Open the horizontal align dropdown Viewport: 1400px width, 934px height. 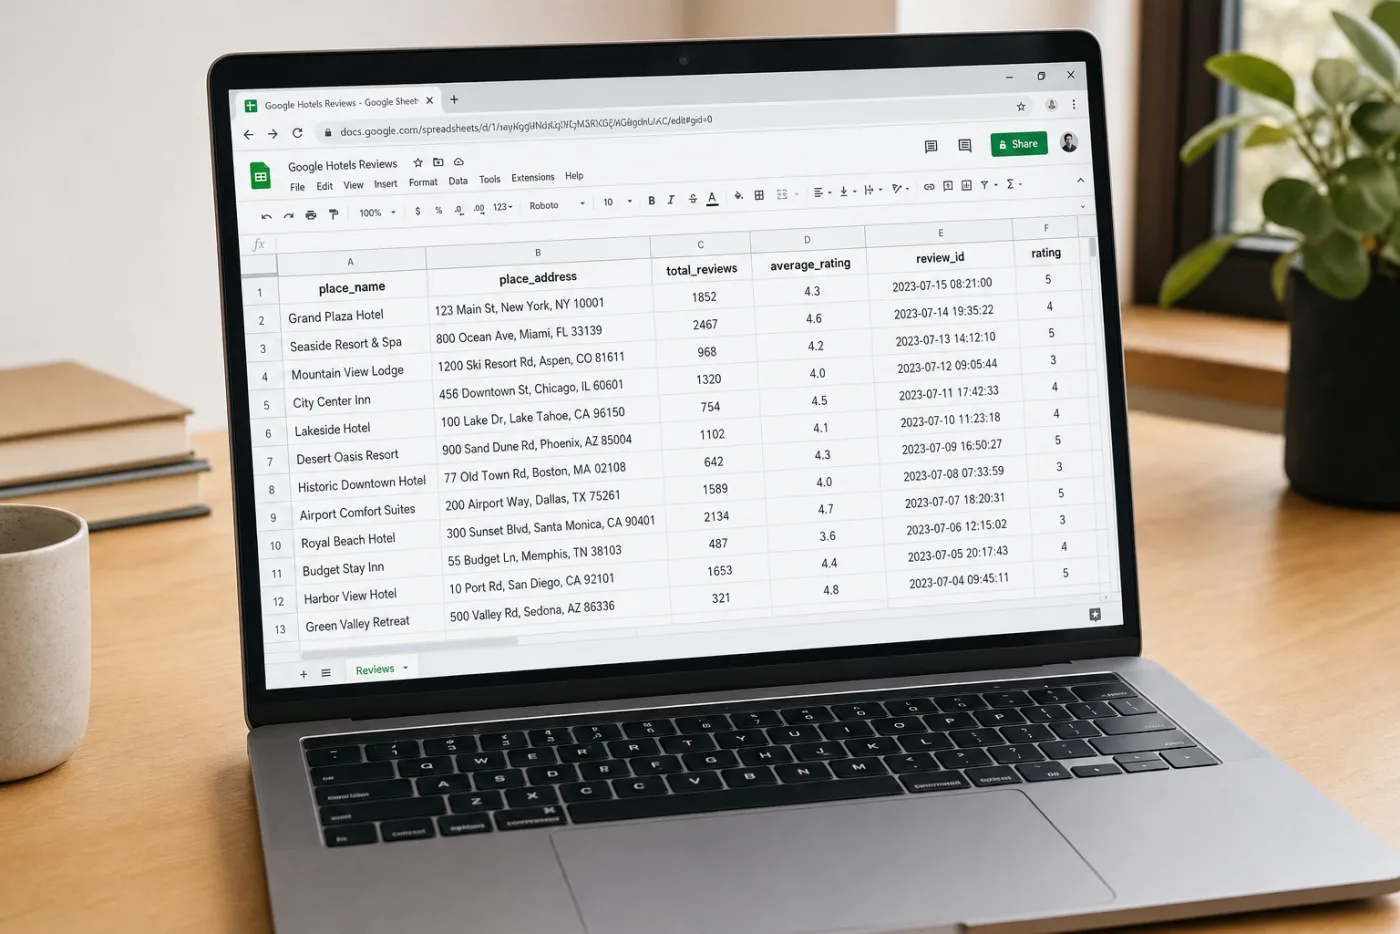tap(822, 192)
